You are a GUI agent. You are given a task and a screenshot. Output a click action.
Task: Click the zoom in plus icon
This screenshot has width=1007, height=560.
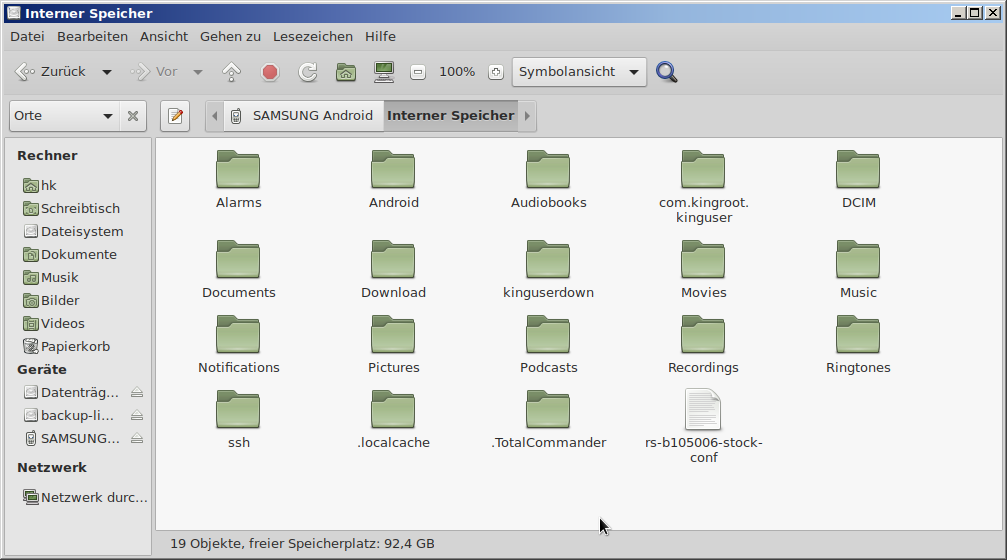coord(495,72)
